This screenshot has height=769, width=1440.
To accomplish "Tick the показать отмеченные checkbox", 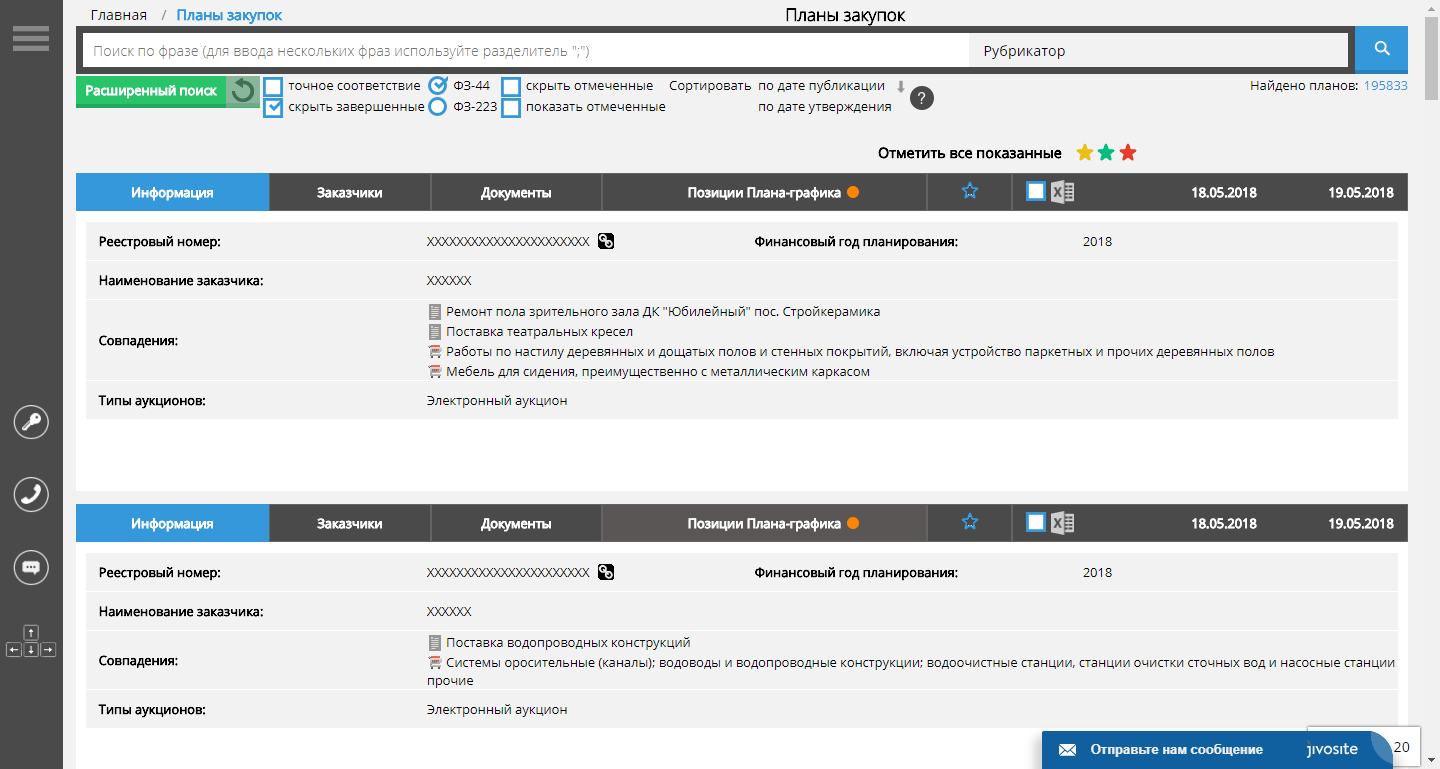I will tap(511, 108).
